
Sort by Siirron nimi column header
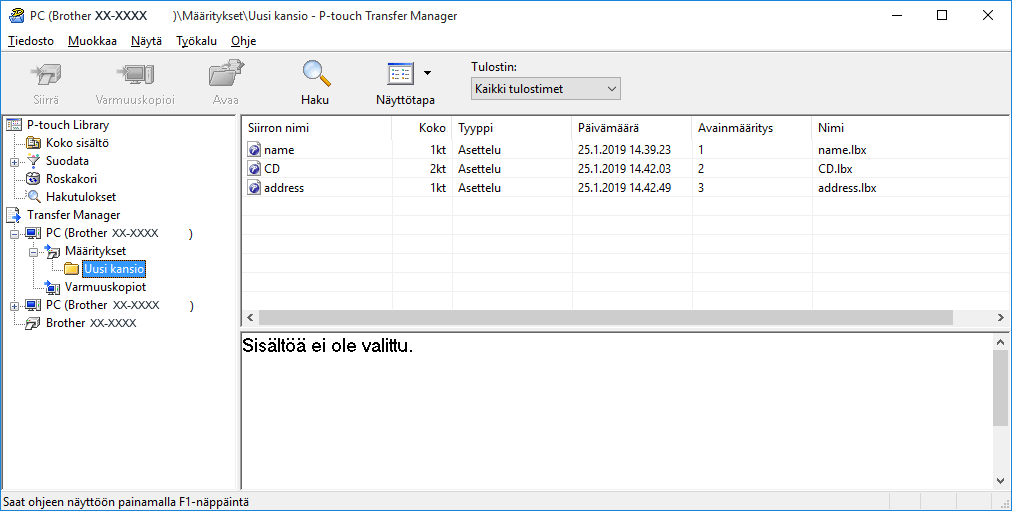pyautogui.click(x=316, y=128)
